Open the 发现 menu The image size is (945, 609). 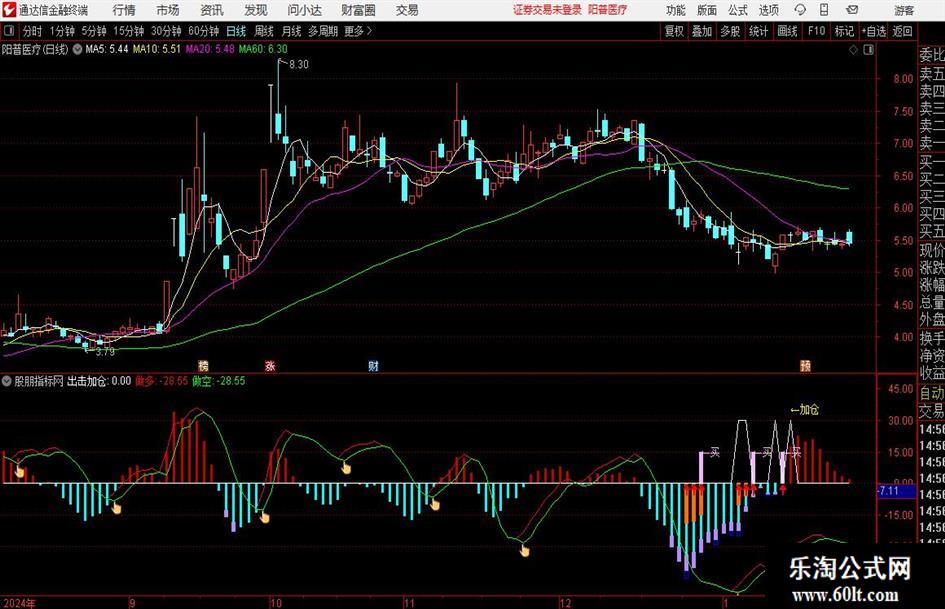(256, 10)
